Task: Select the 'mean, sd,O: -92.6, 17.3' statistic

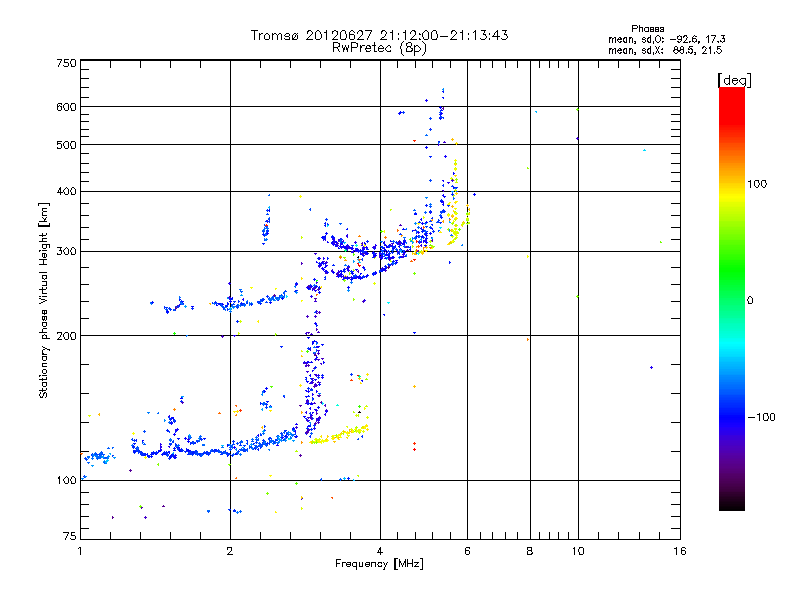Action: (x=666, y=39)
